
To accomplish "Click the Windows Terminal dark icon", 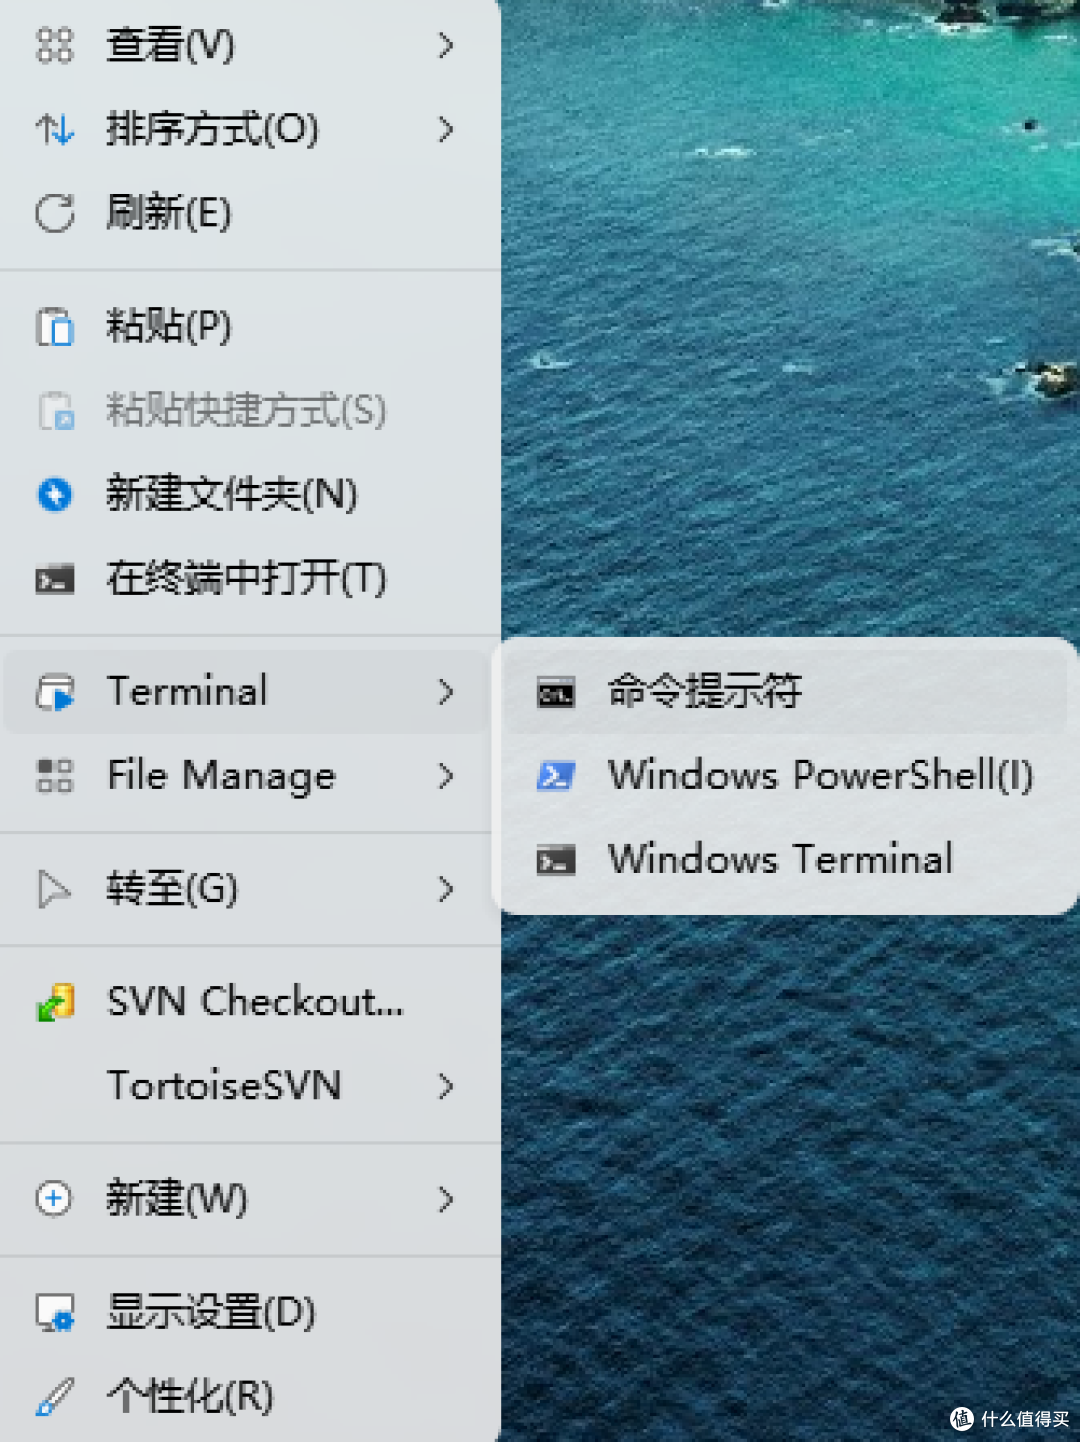I will point(557,859).
